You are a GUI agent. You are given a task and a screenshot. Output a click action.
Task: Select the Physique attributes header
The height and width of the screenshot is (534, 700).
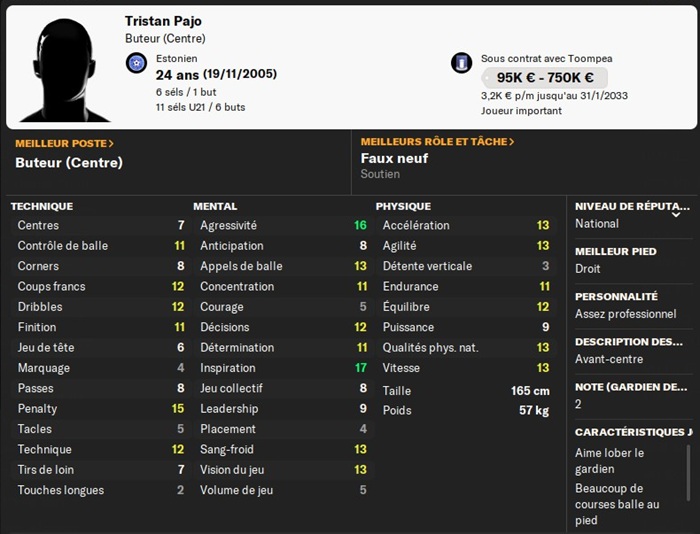tap(403, 206)
